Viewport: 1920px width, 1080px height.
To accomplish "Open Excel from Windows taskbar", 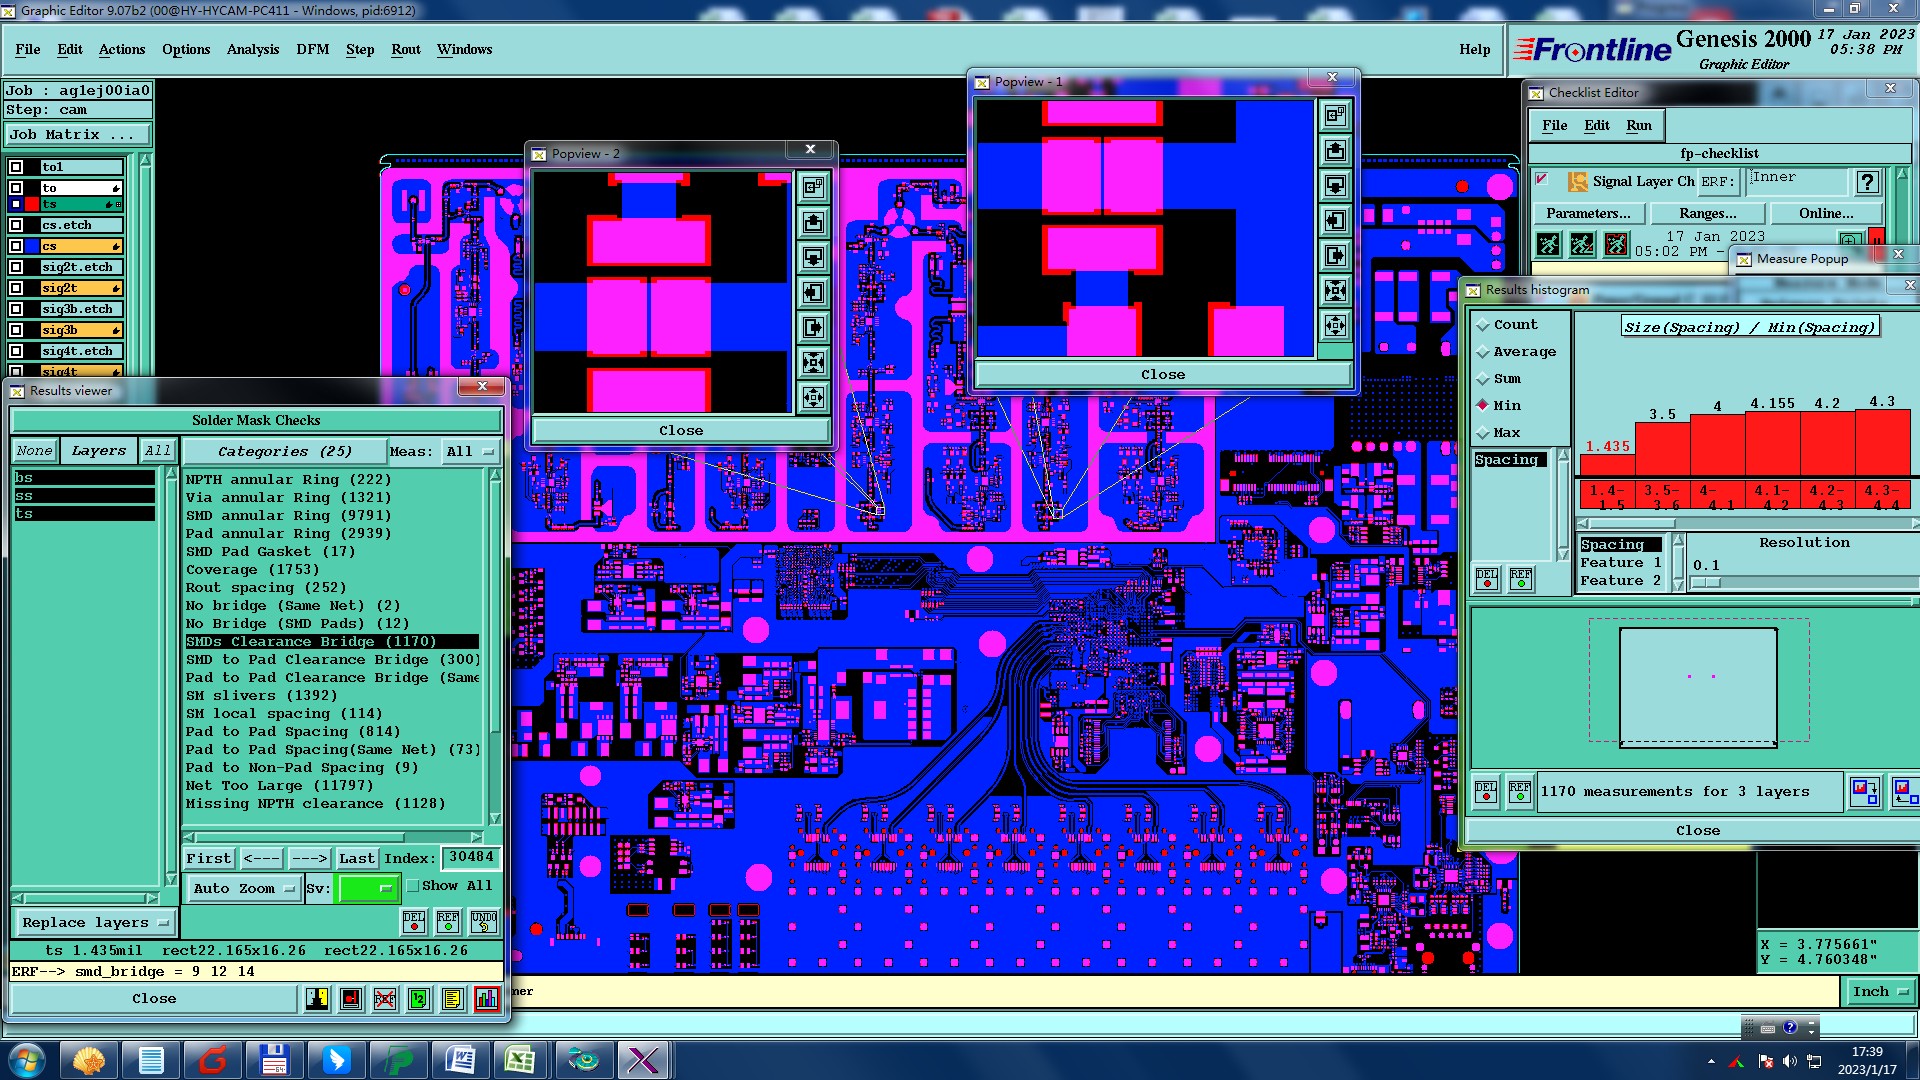I will pos(520,1059).
